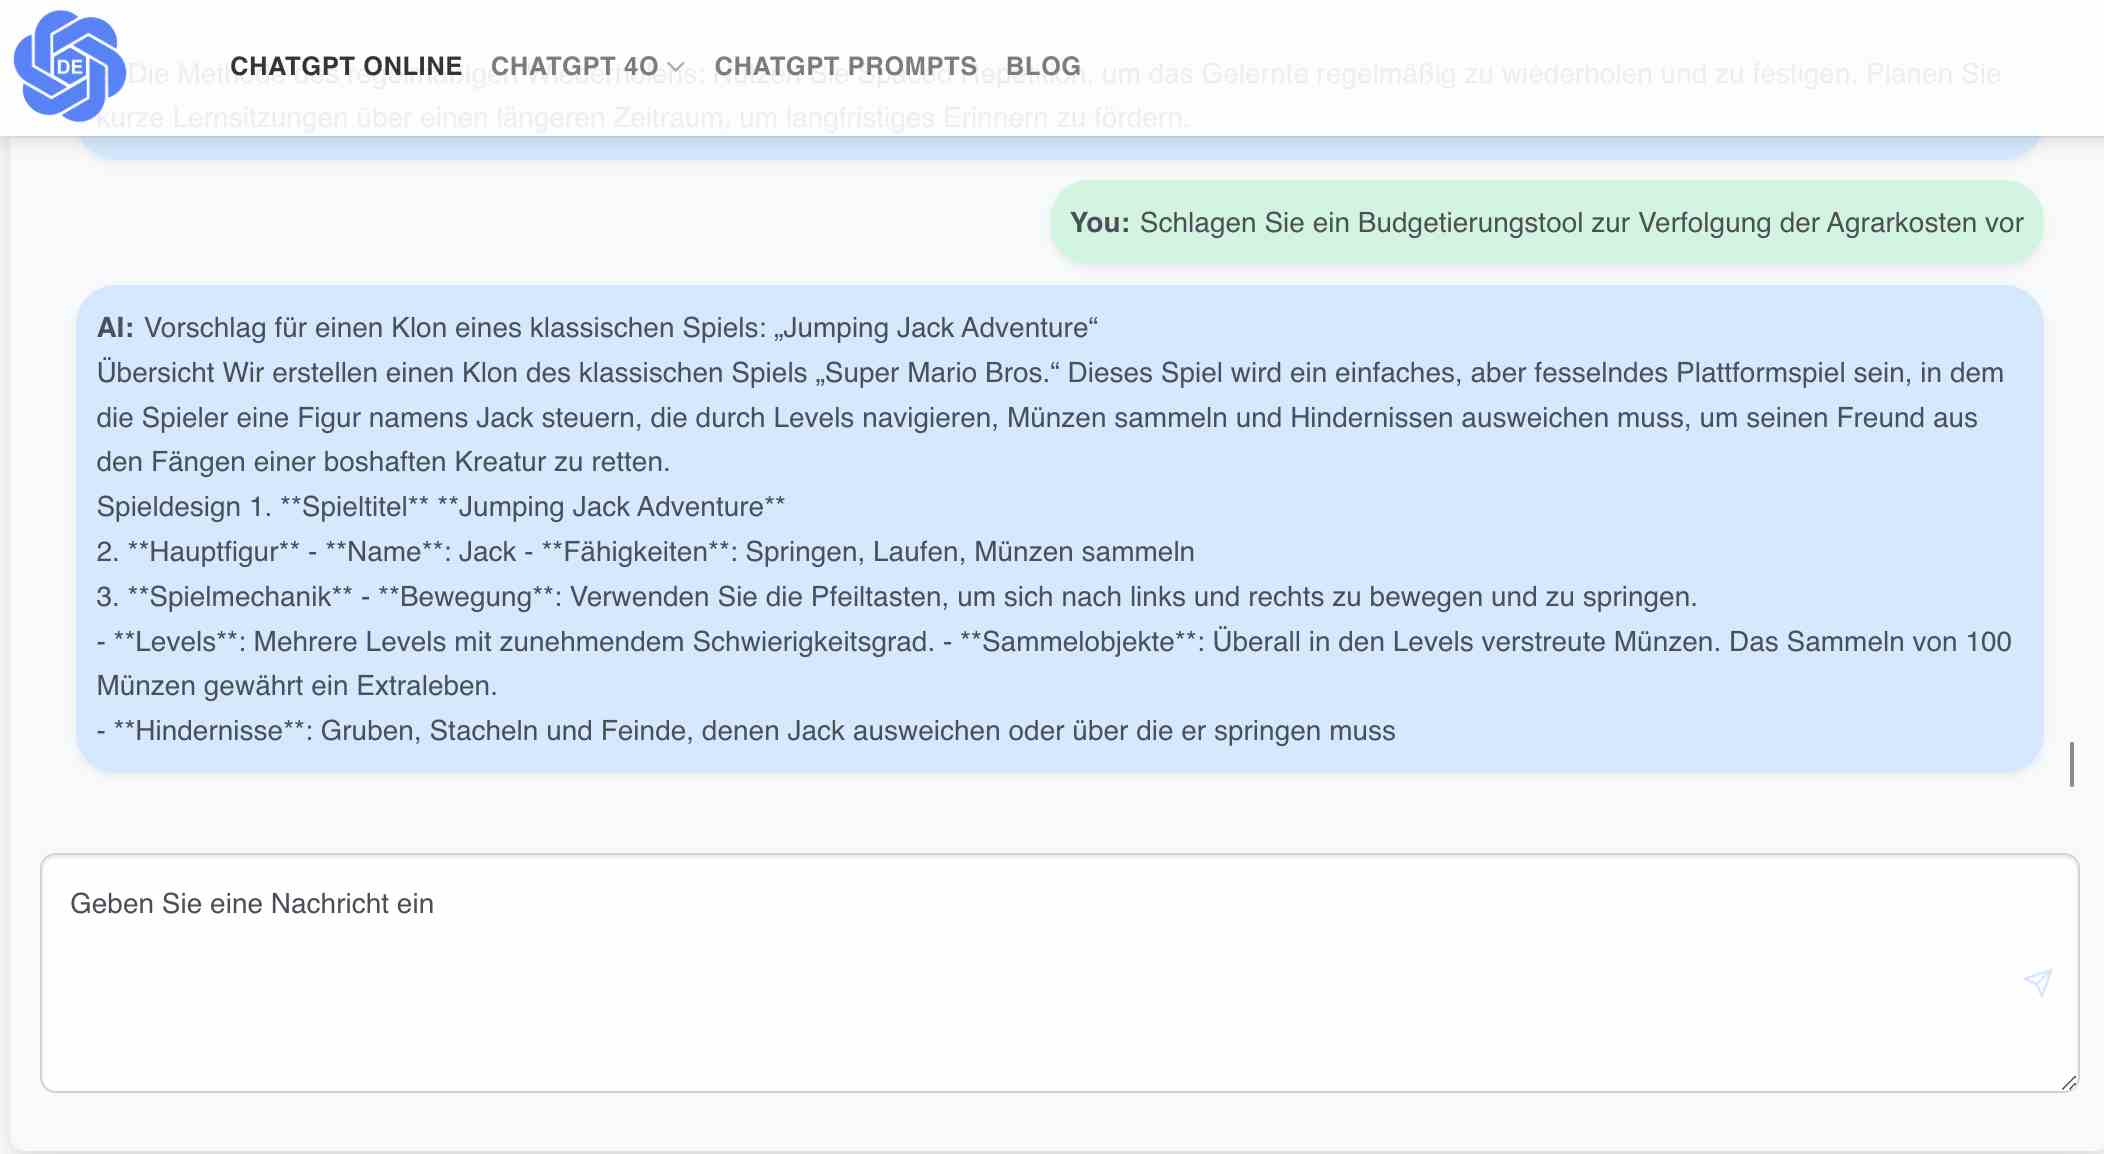Viewport: 2104px width, 1154px height.
Task: Click the chat scrollbar thumb
Action: (x=2071, y=764)
